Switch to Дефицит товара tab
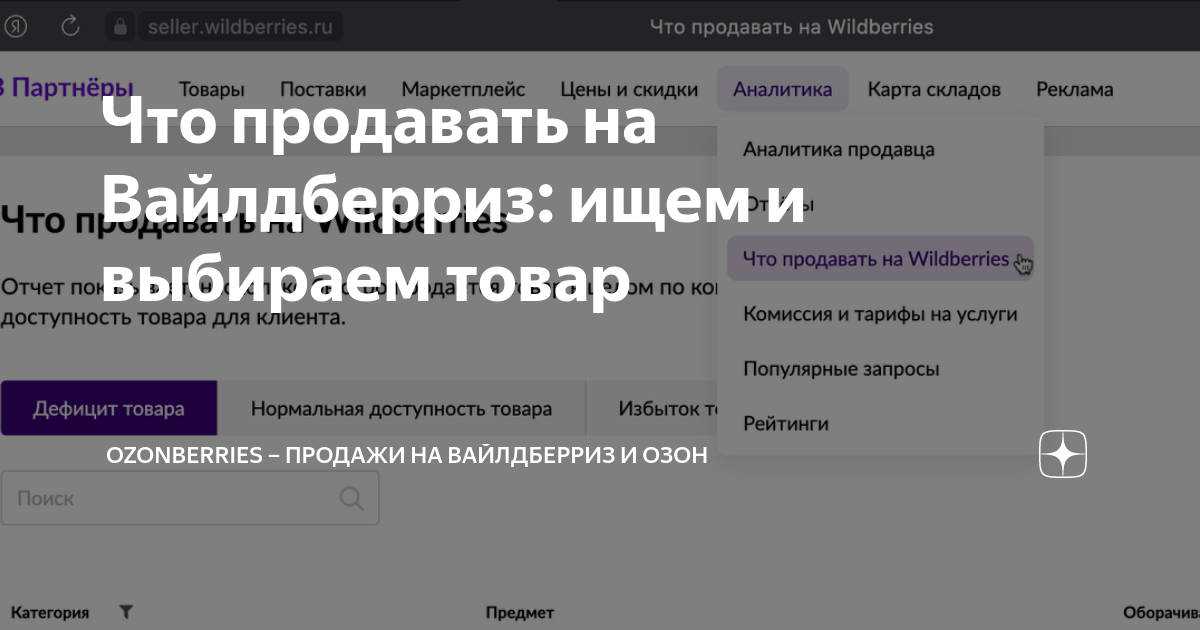Viewport: 1200px width, 630px height. (108, 408)
